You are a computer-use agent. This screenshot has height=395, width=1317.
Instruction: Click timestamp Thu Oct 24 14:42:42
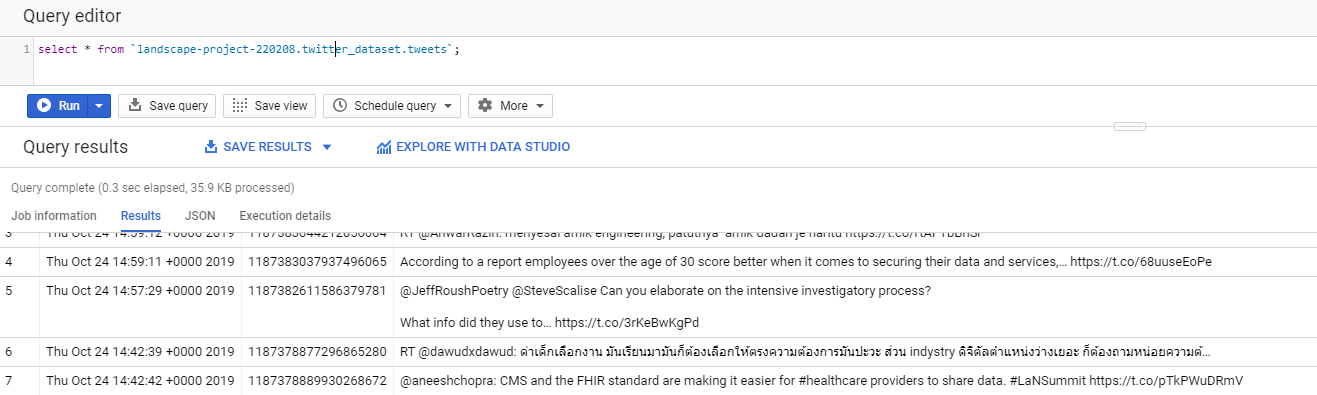click(140, 381)
